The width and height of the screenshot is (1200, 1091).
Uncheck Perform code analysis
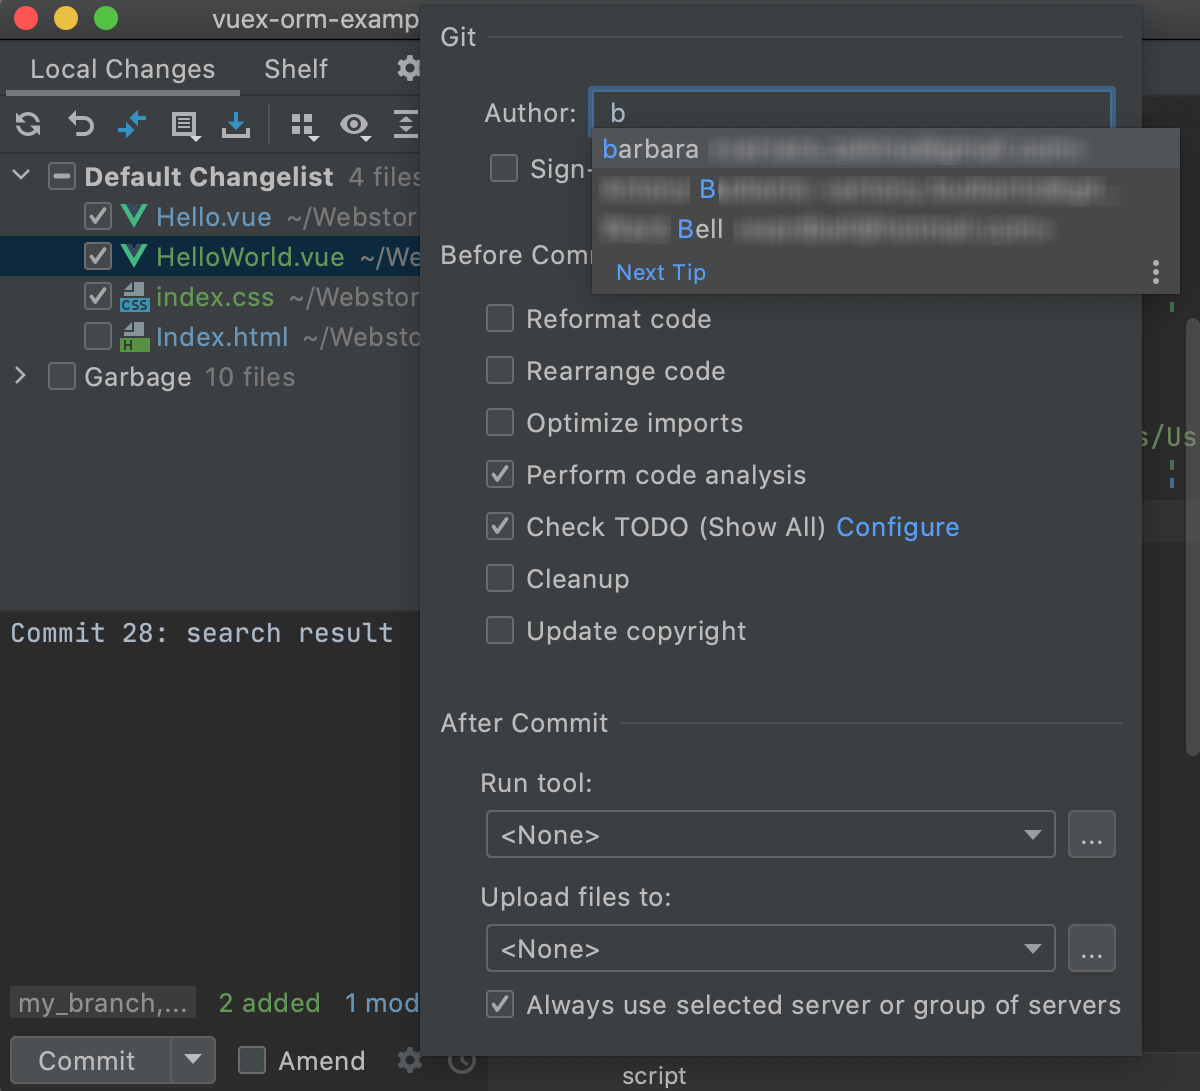click(500, 475)
